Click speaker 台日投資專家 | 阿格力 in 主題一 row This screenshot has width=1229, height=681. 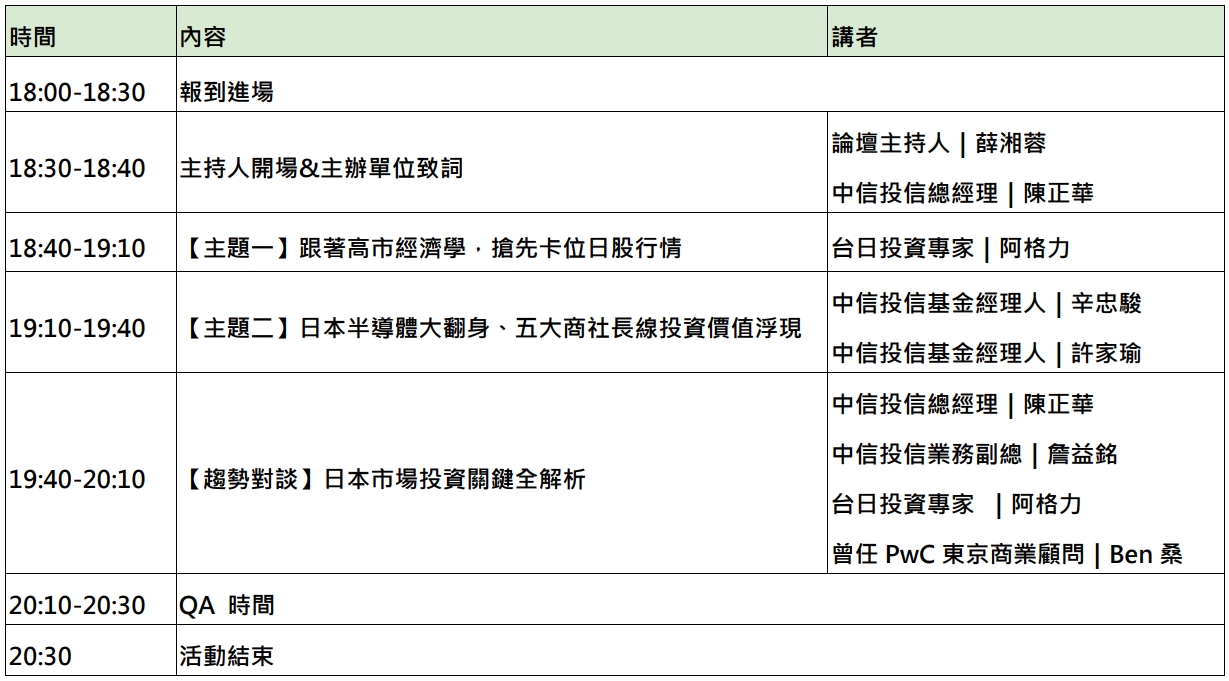pos(950,248)
